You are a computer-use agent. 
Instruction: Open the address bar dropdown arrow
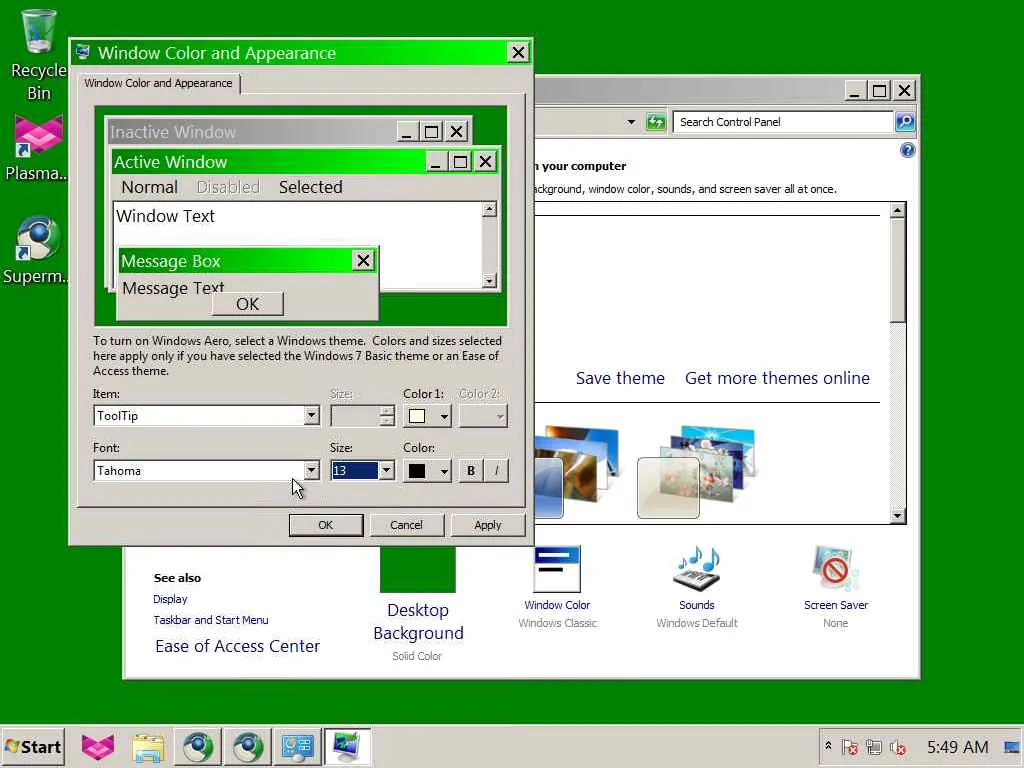pyautogui.click(x=631, y=121)
